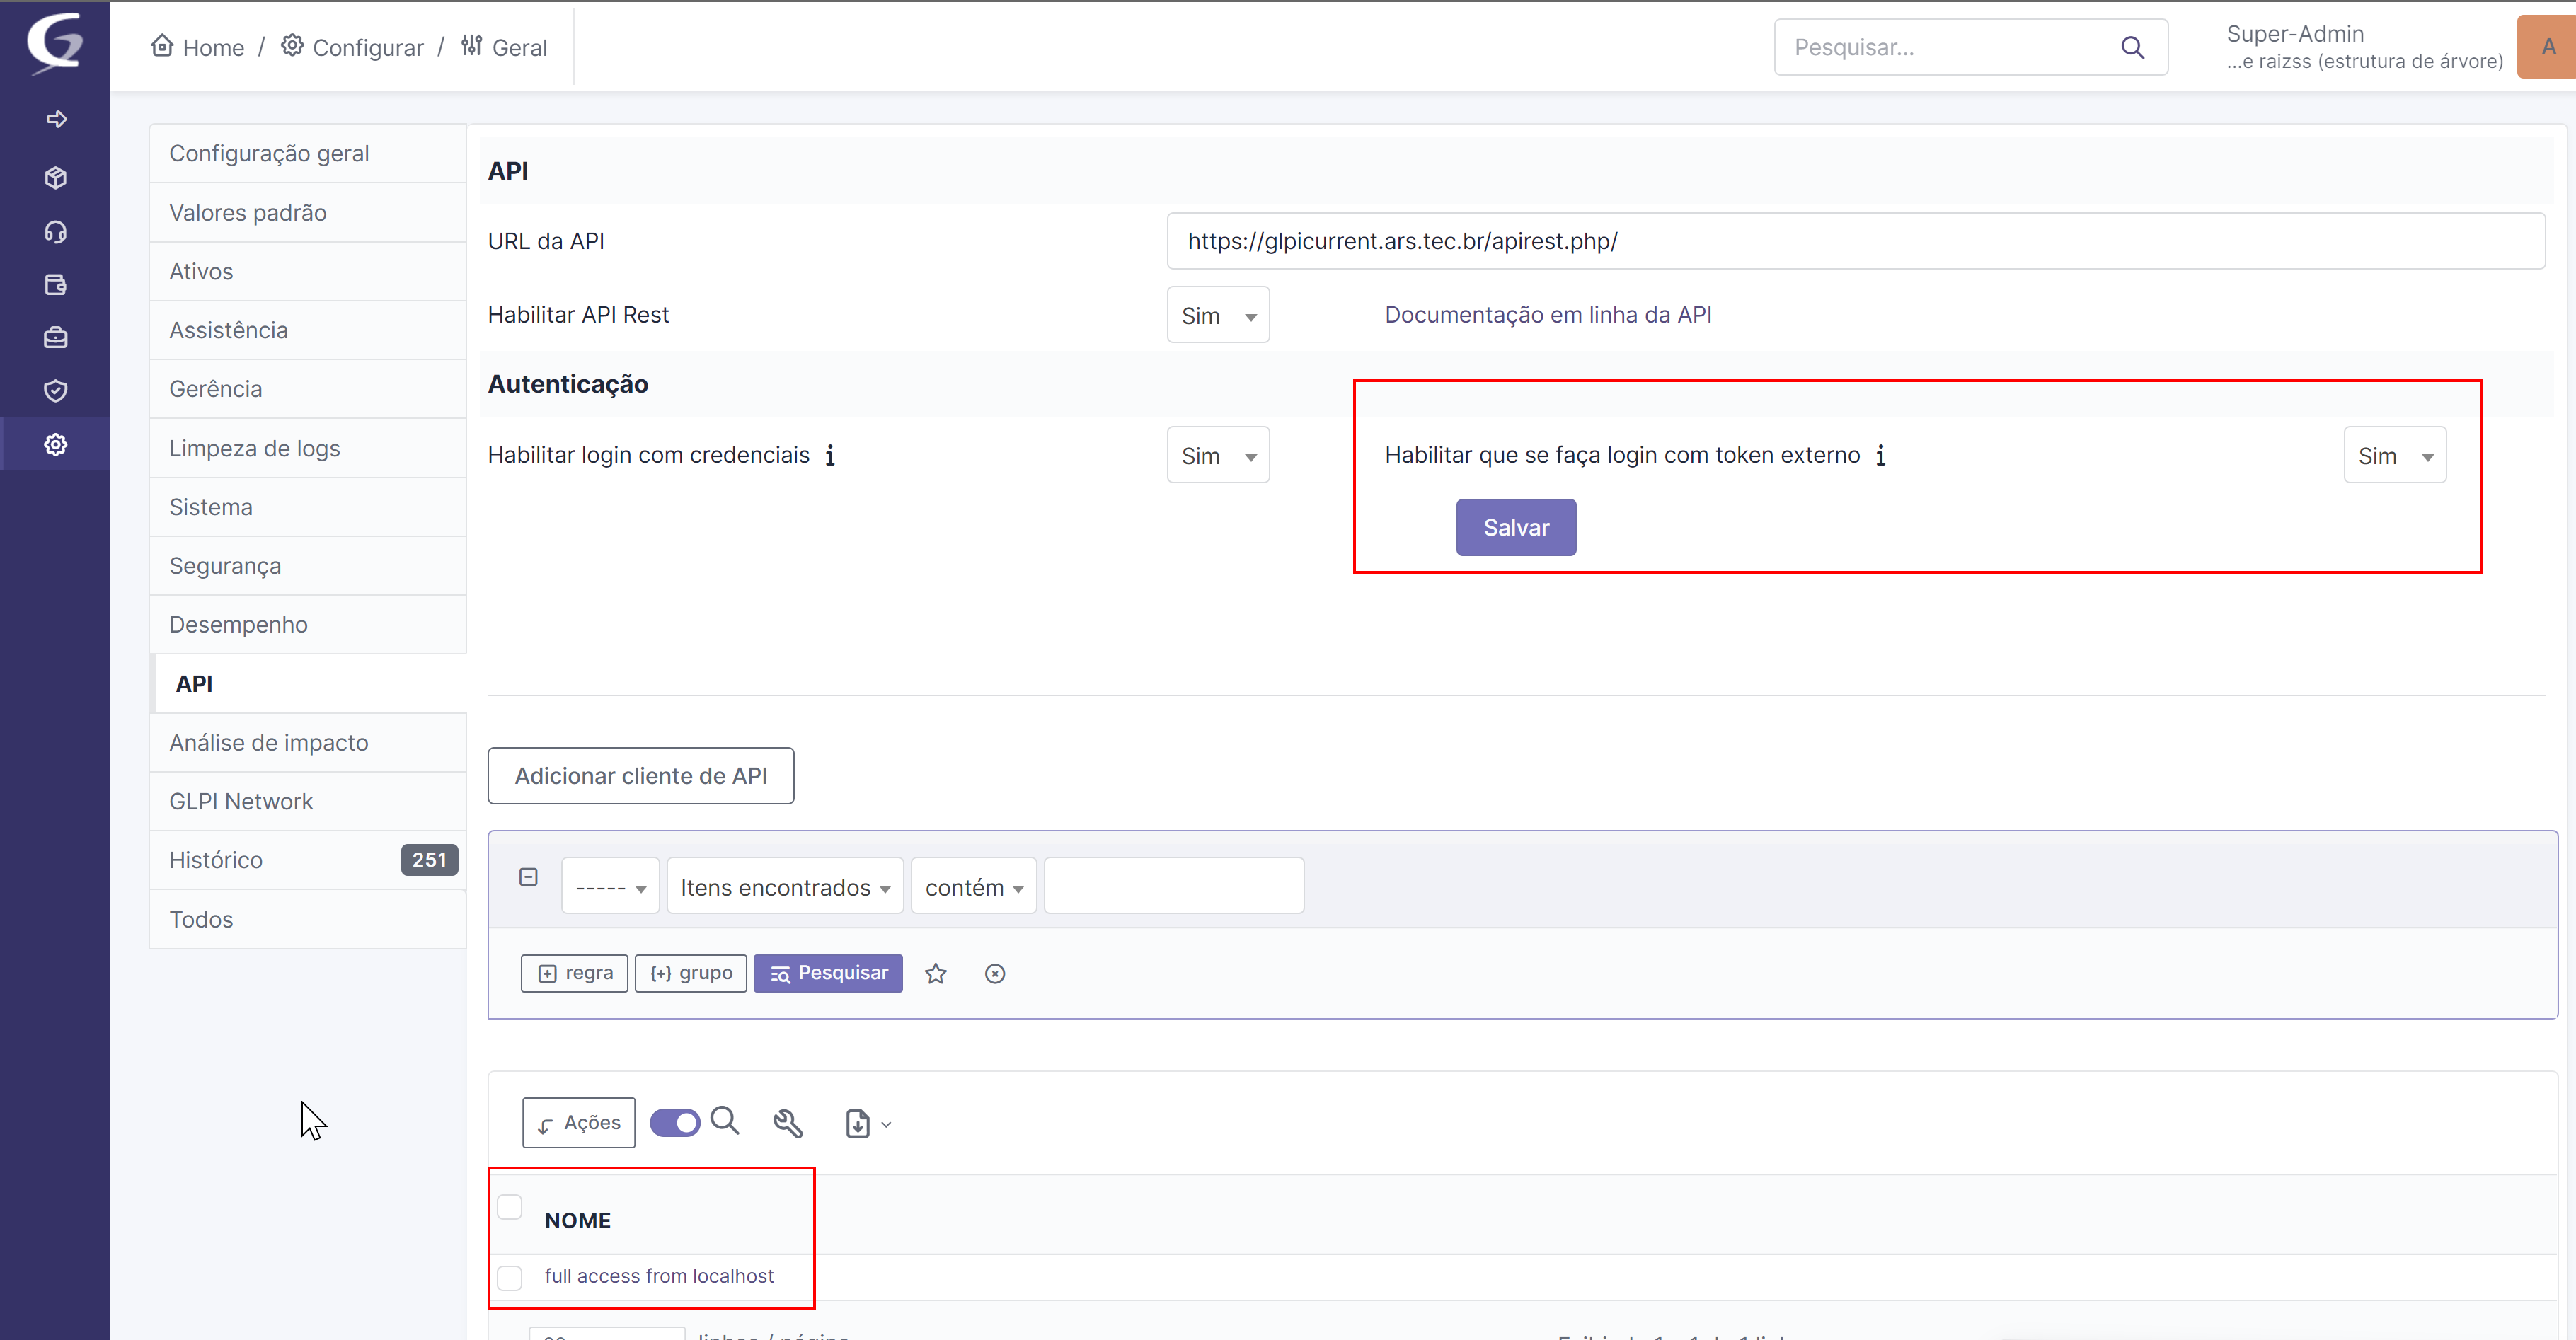Open the Itens encontrados dropdown
The width and height of the screenshot is (2576, 1340).
(x=784, y=886)
